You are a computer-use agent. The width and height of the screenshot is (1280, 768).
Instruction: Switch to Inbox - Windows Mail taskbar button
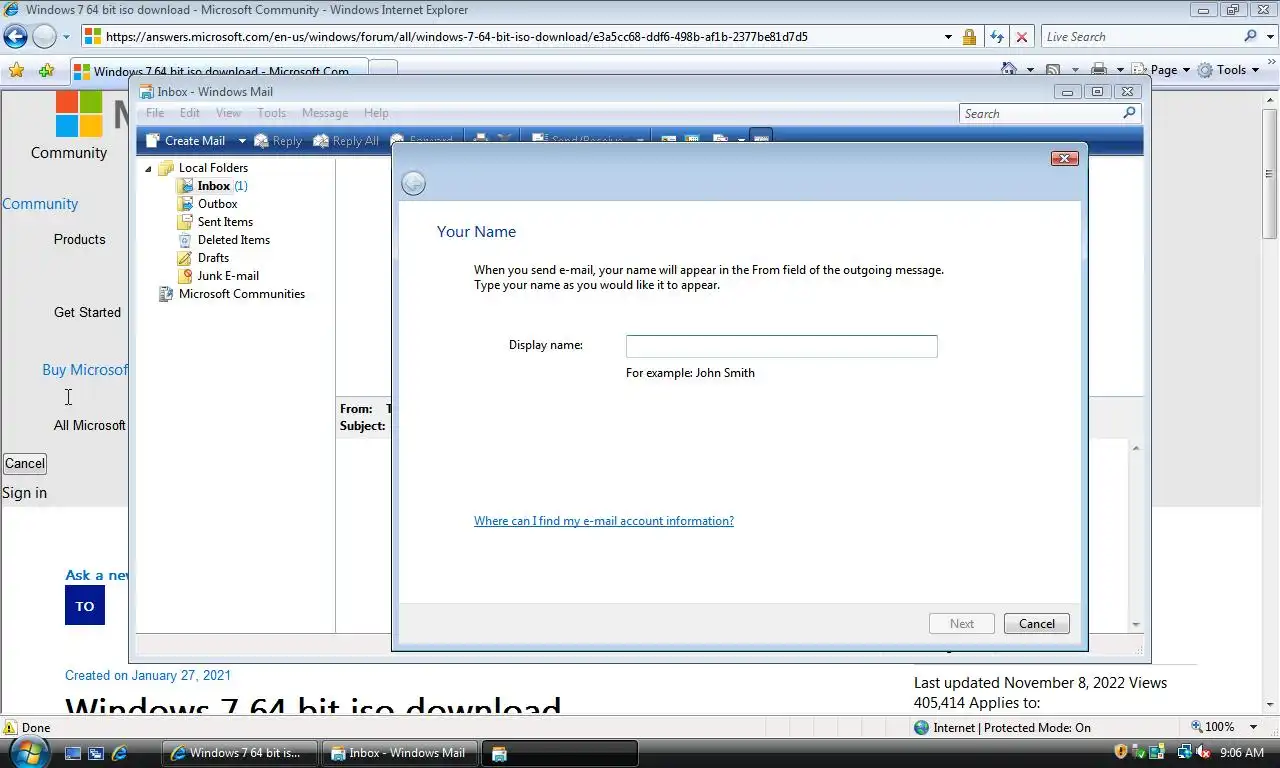click(400, 753)
